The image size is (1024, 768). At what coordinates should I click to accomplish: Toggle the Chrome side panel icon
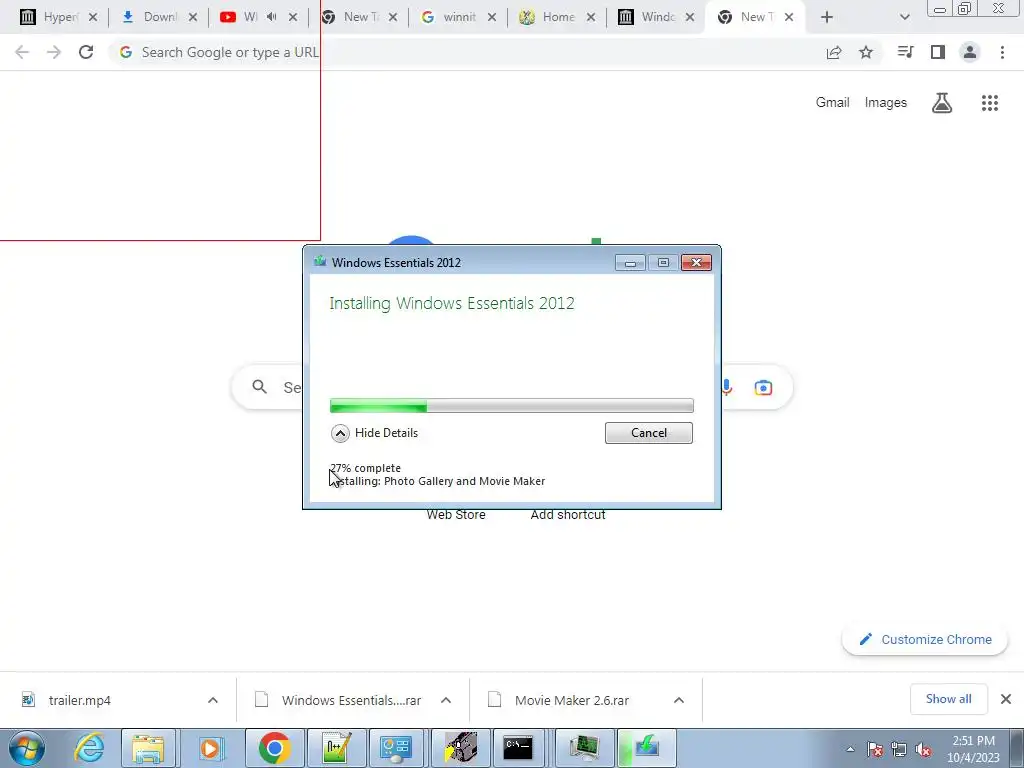click(938, 52)
